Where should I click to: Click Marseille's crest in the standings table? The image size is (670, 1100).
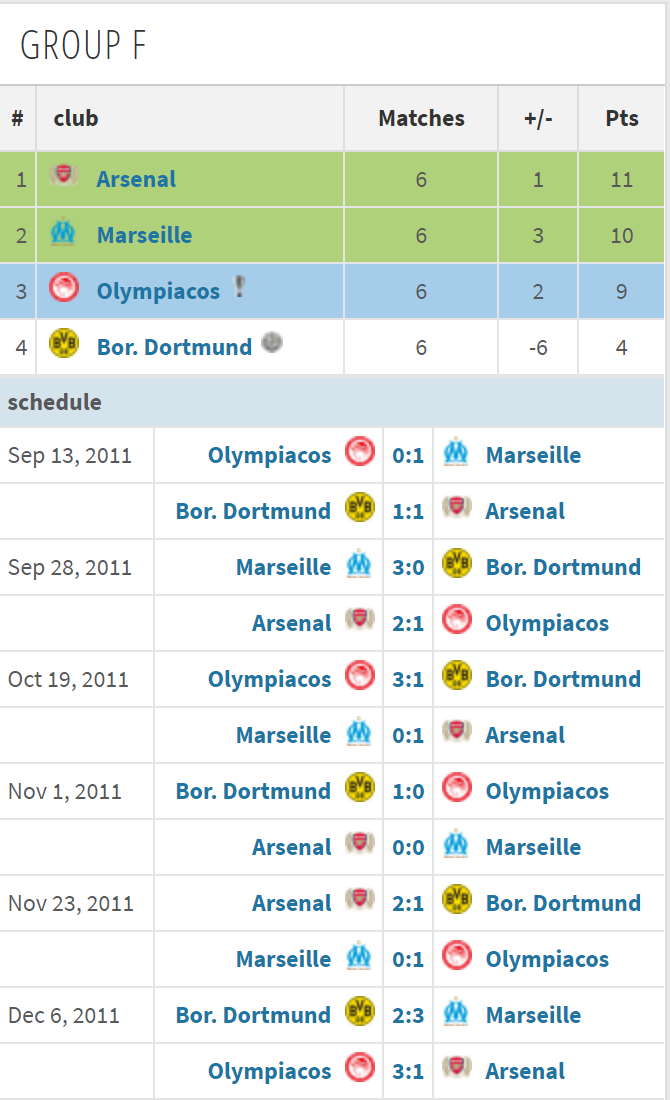64,234
